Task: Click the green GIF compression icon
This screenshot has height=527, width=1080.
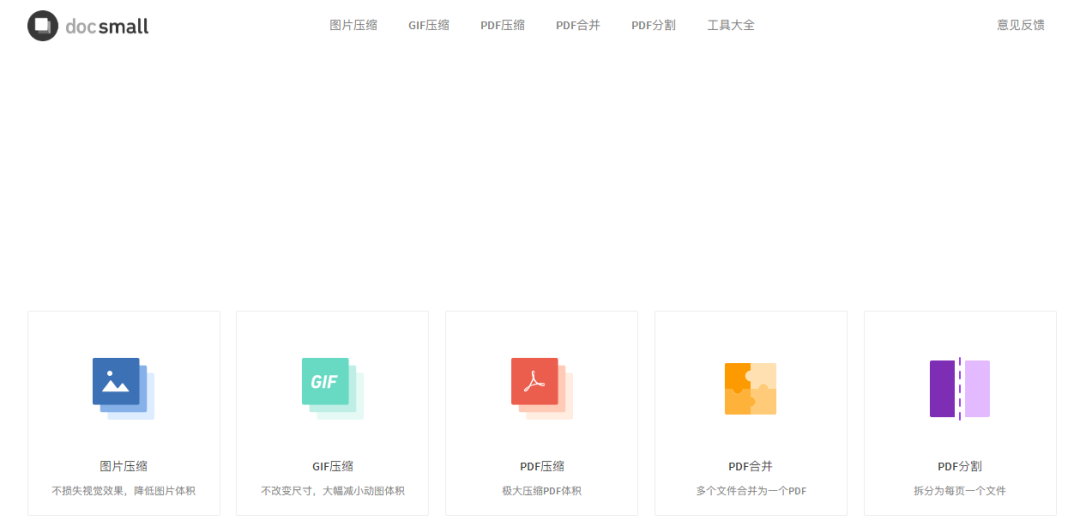Action: tap(333, 389)
